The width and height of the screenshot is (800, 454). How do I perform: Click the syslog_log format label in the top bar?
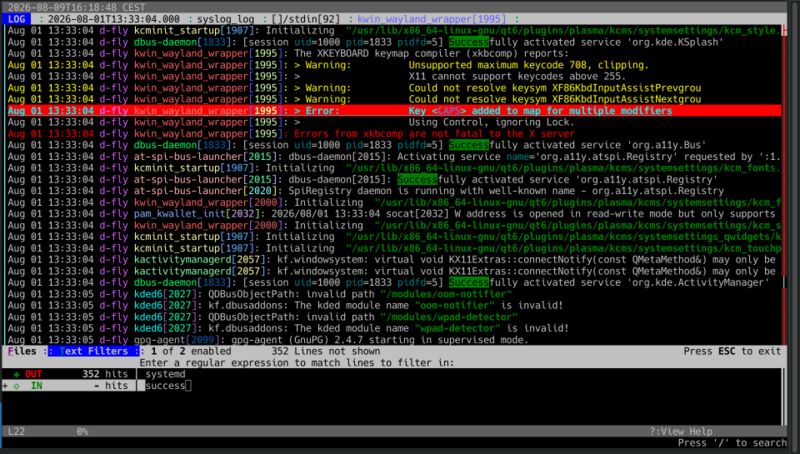click(x=226, y=19)
